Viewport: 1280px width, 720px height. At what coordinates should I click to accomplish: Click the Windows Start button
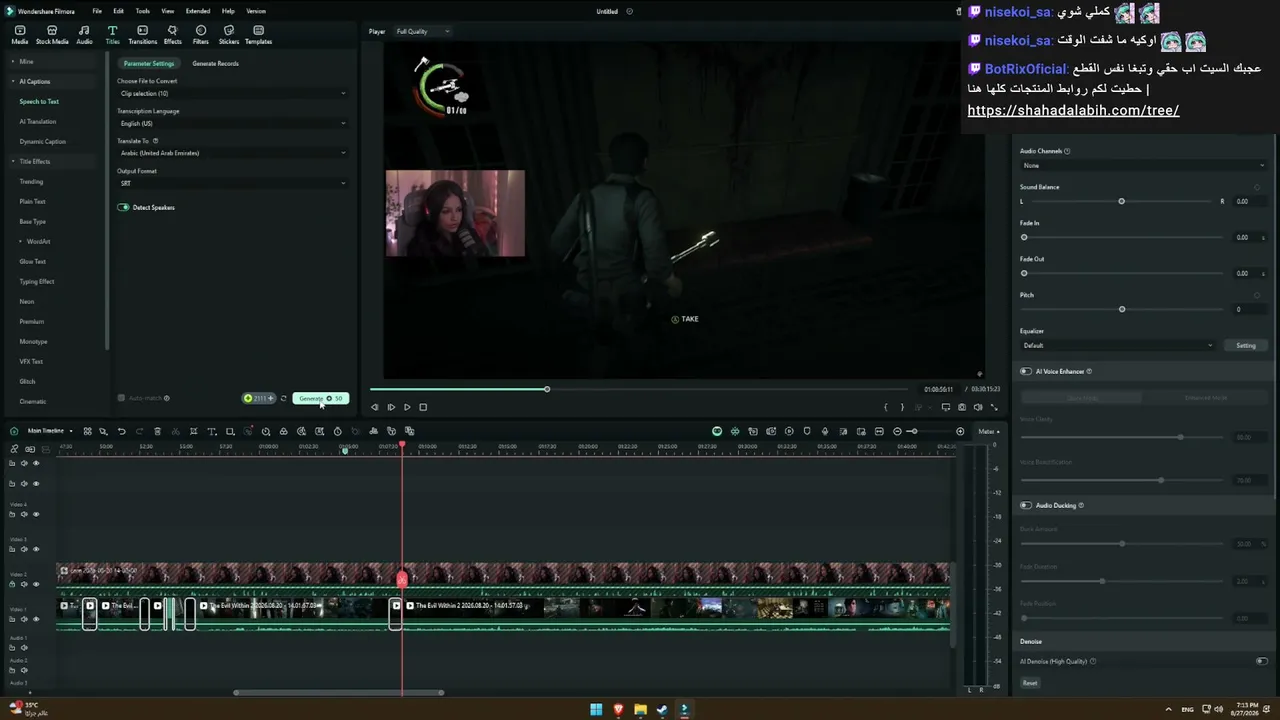pyautogui.click(x=596, y=709)
